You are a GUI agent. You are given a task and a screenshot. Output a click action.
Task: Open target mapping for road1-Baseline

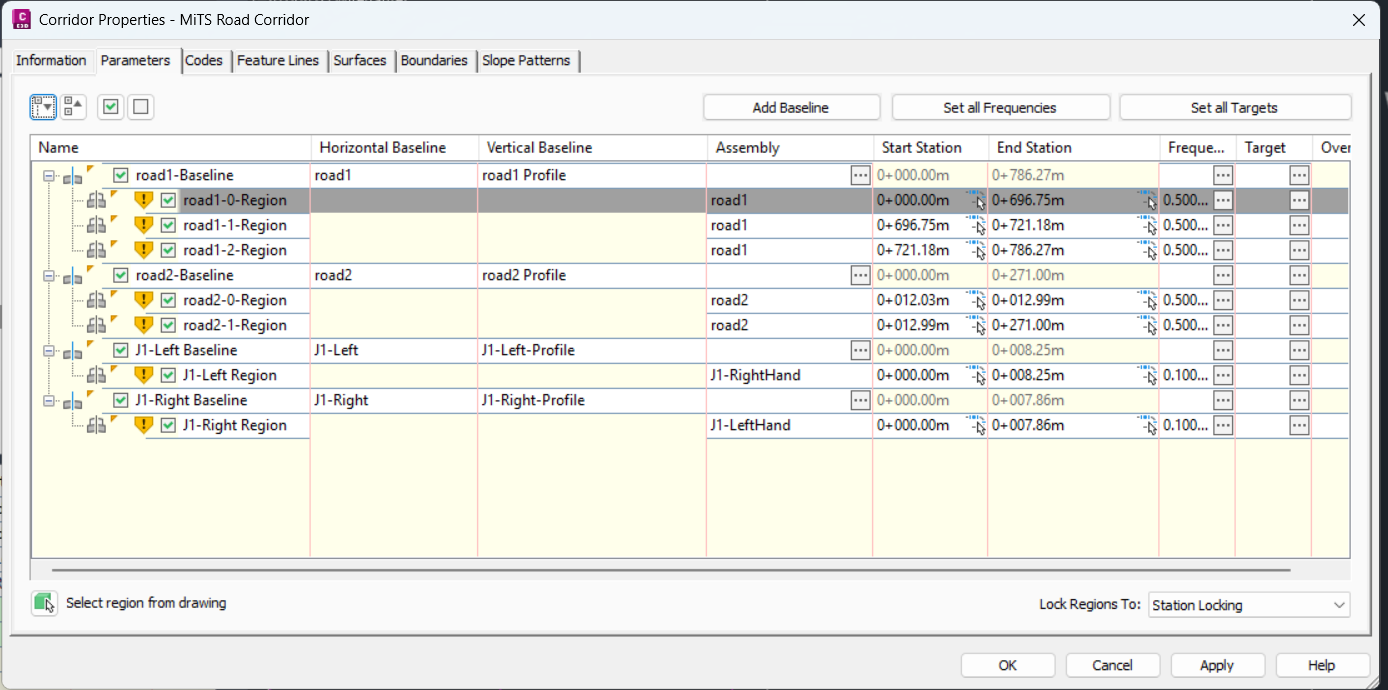tap(1299, 175)
